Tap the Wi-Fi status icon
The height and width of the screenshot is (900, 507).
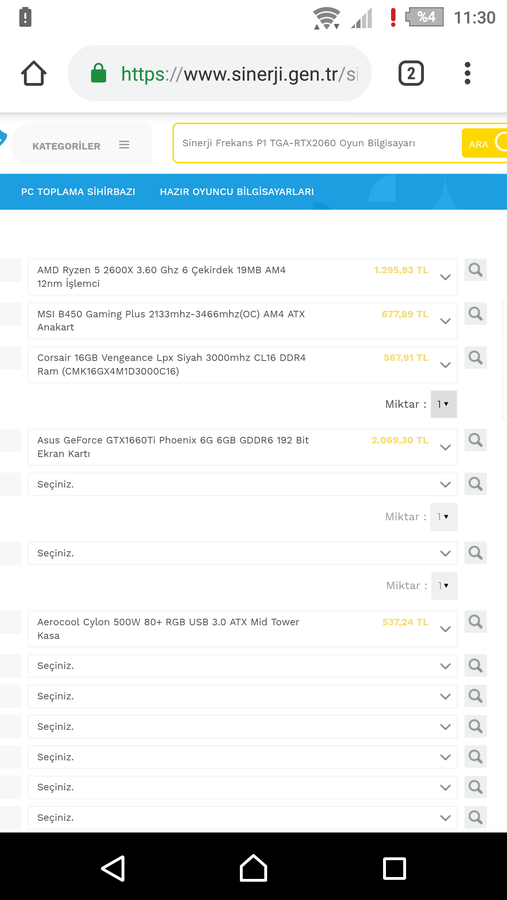[327, 18]
